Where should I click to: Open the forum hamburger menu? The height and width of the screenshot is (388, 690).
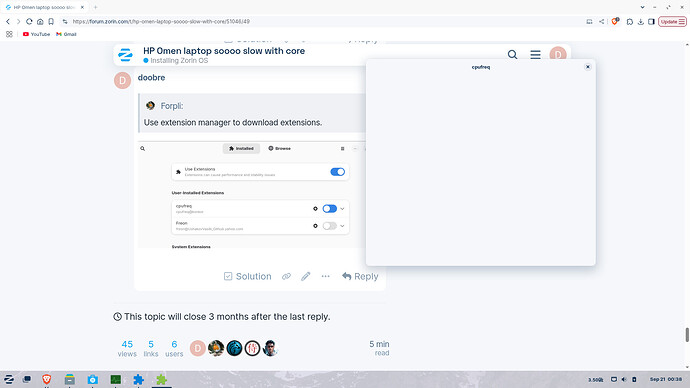(535, 55)
